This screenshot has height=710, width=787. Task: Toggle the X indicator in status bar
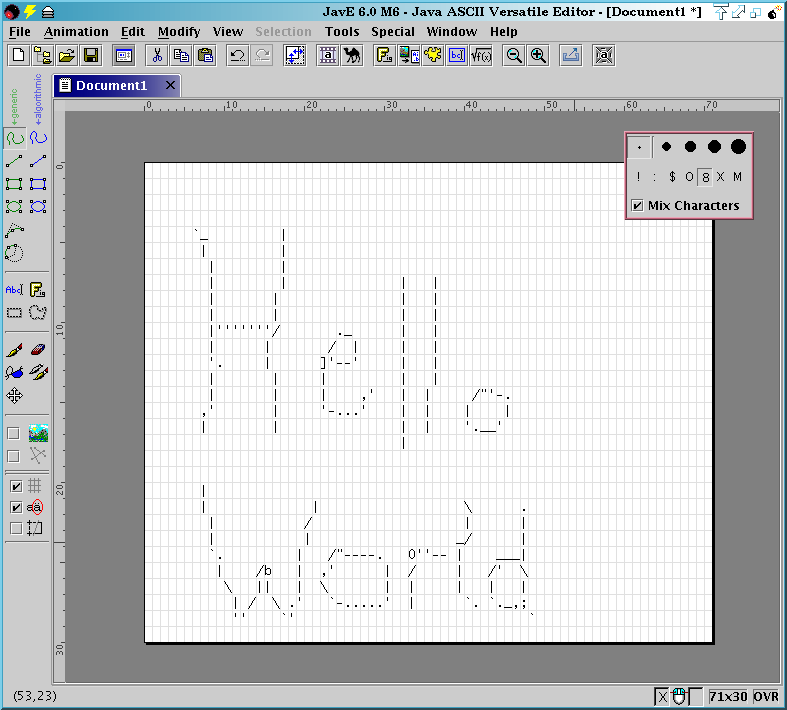(662, 696)
